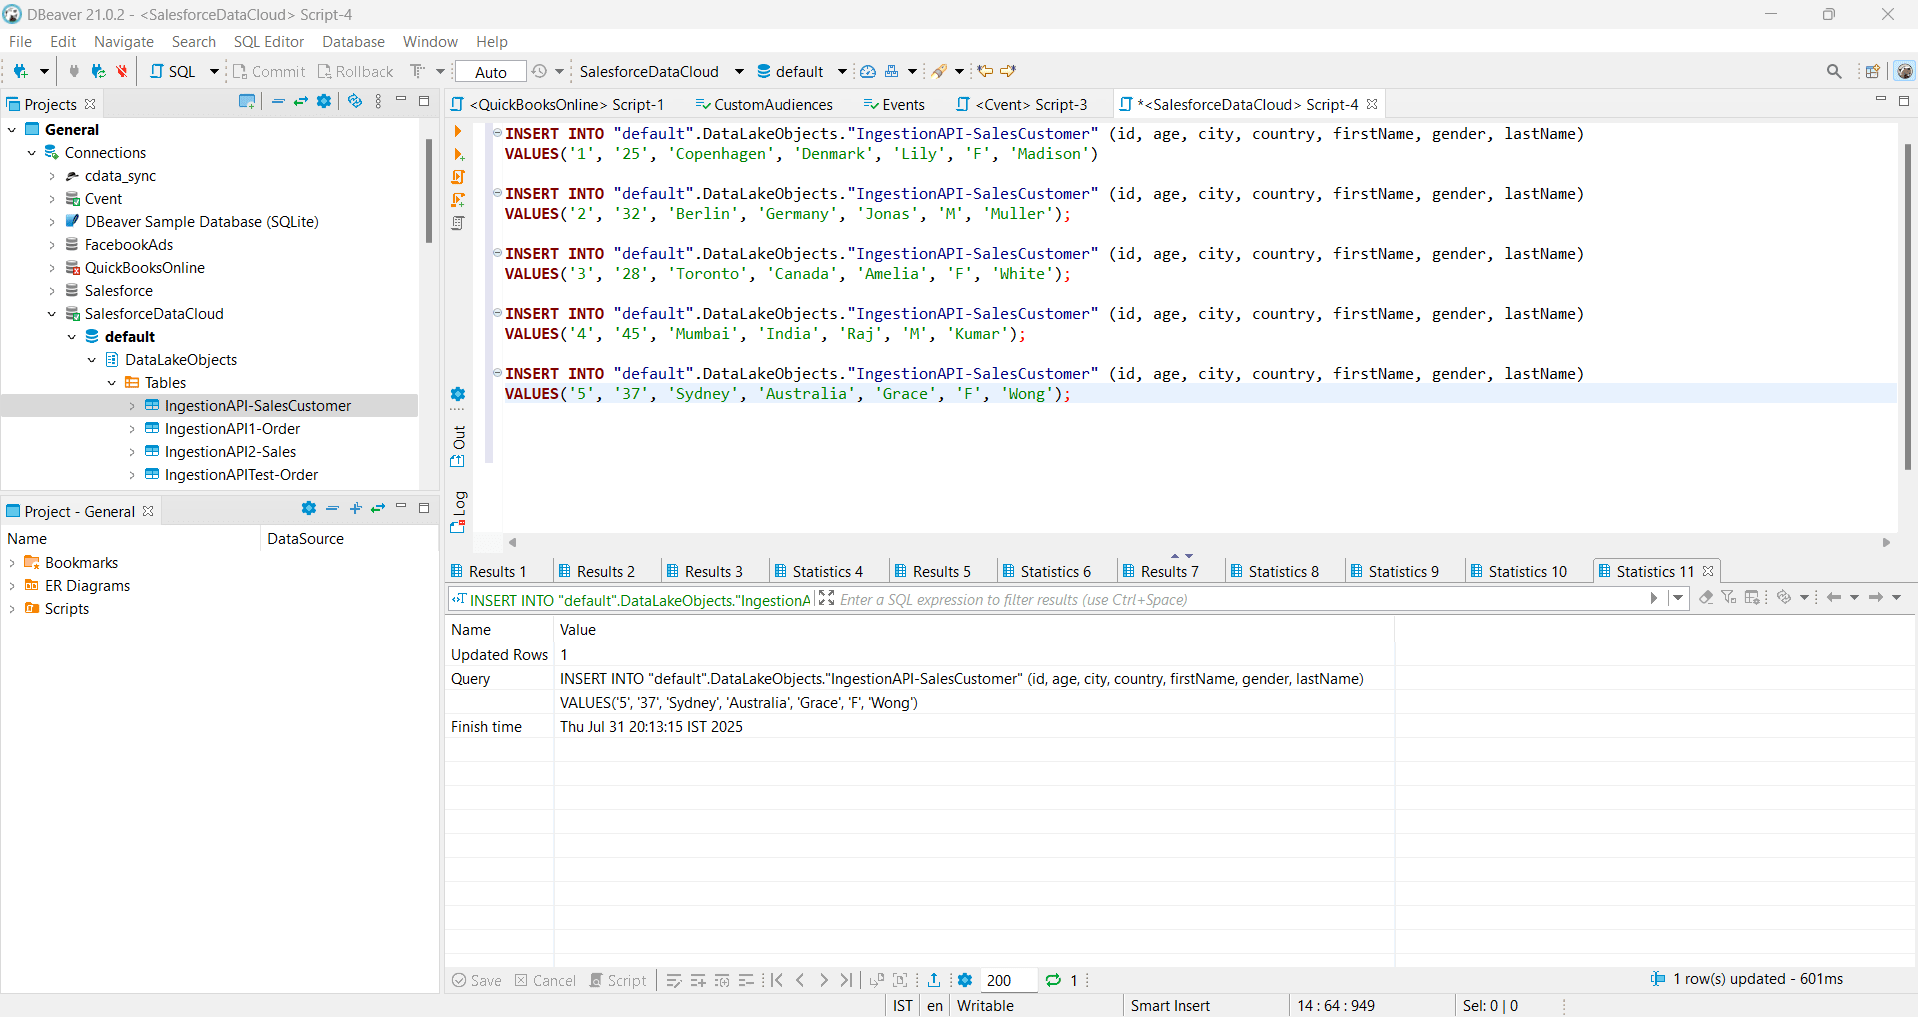Toggle Link with Editor in Projects panel
Screen dimensions: 1918x1017
[x=300, y=102]
